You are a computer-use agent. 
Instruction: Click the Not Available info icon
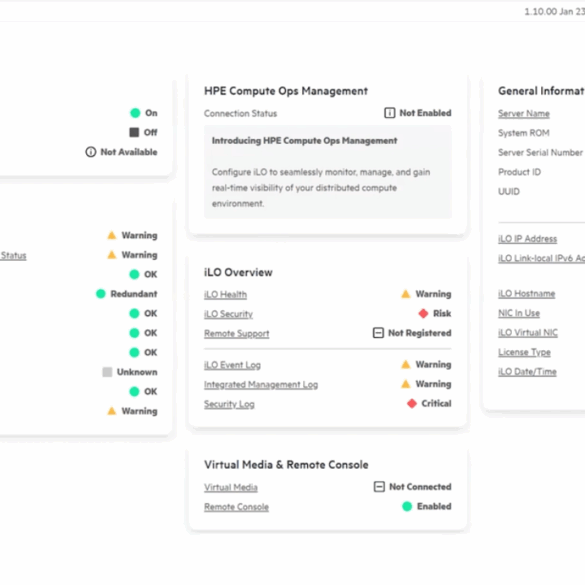tap(91, 152)
